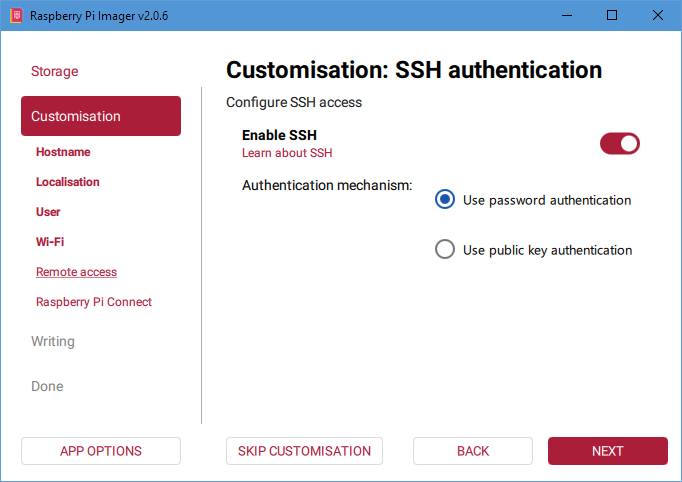Go back with the BACK button
The image size is (682, 482).
click(x=473, y=451)
